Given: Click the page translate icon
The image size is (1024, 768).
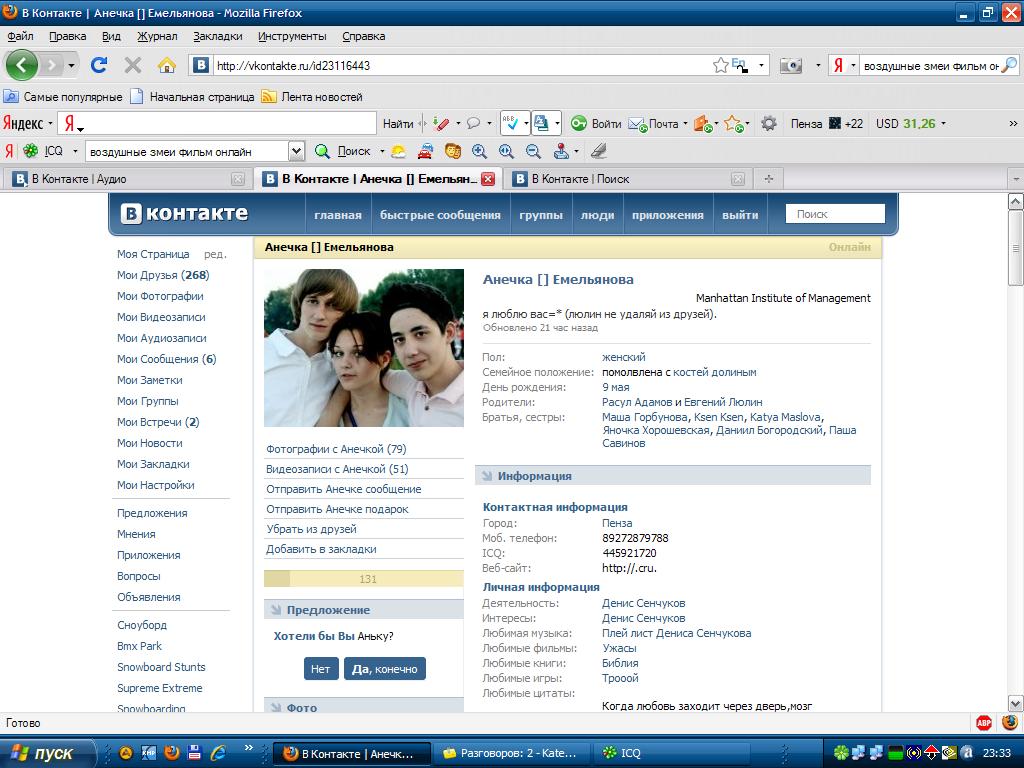Looking at the screenshot, I should click(x=541, y=123).
